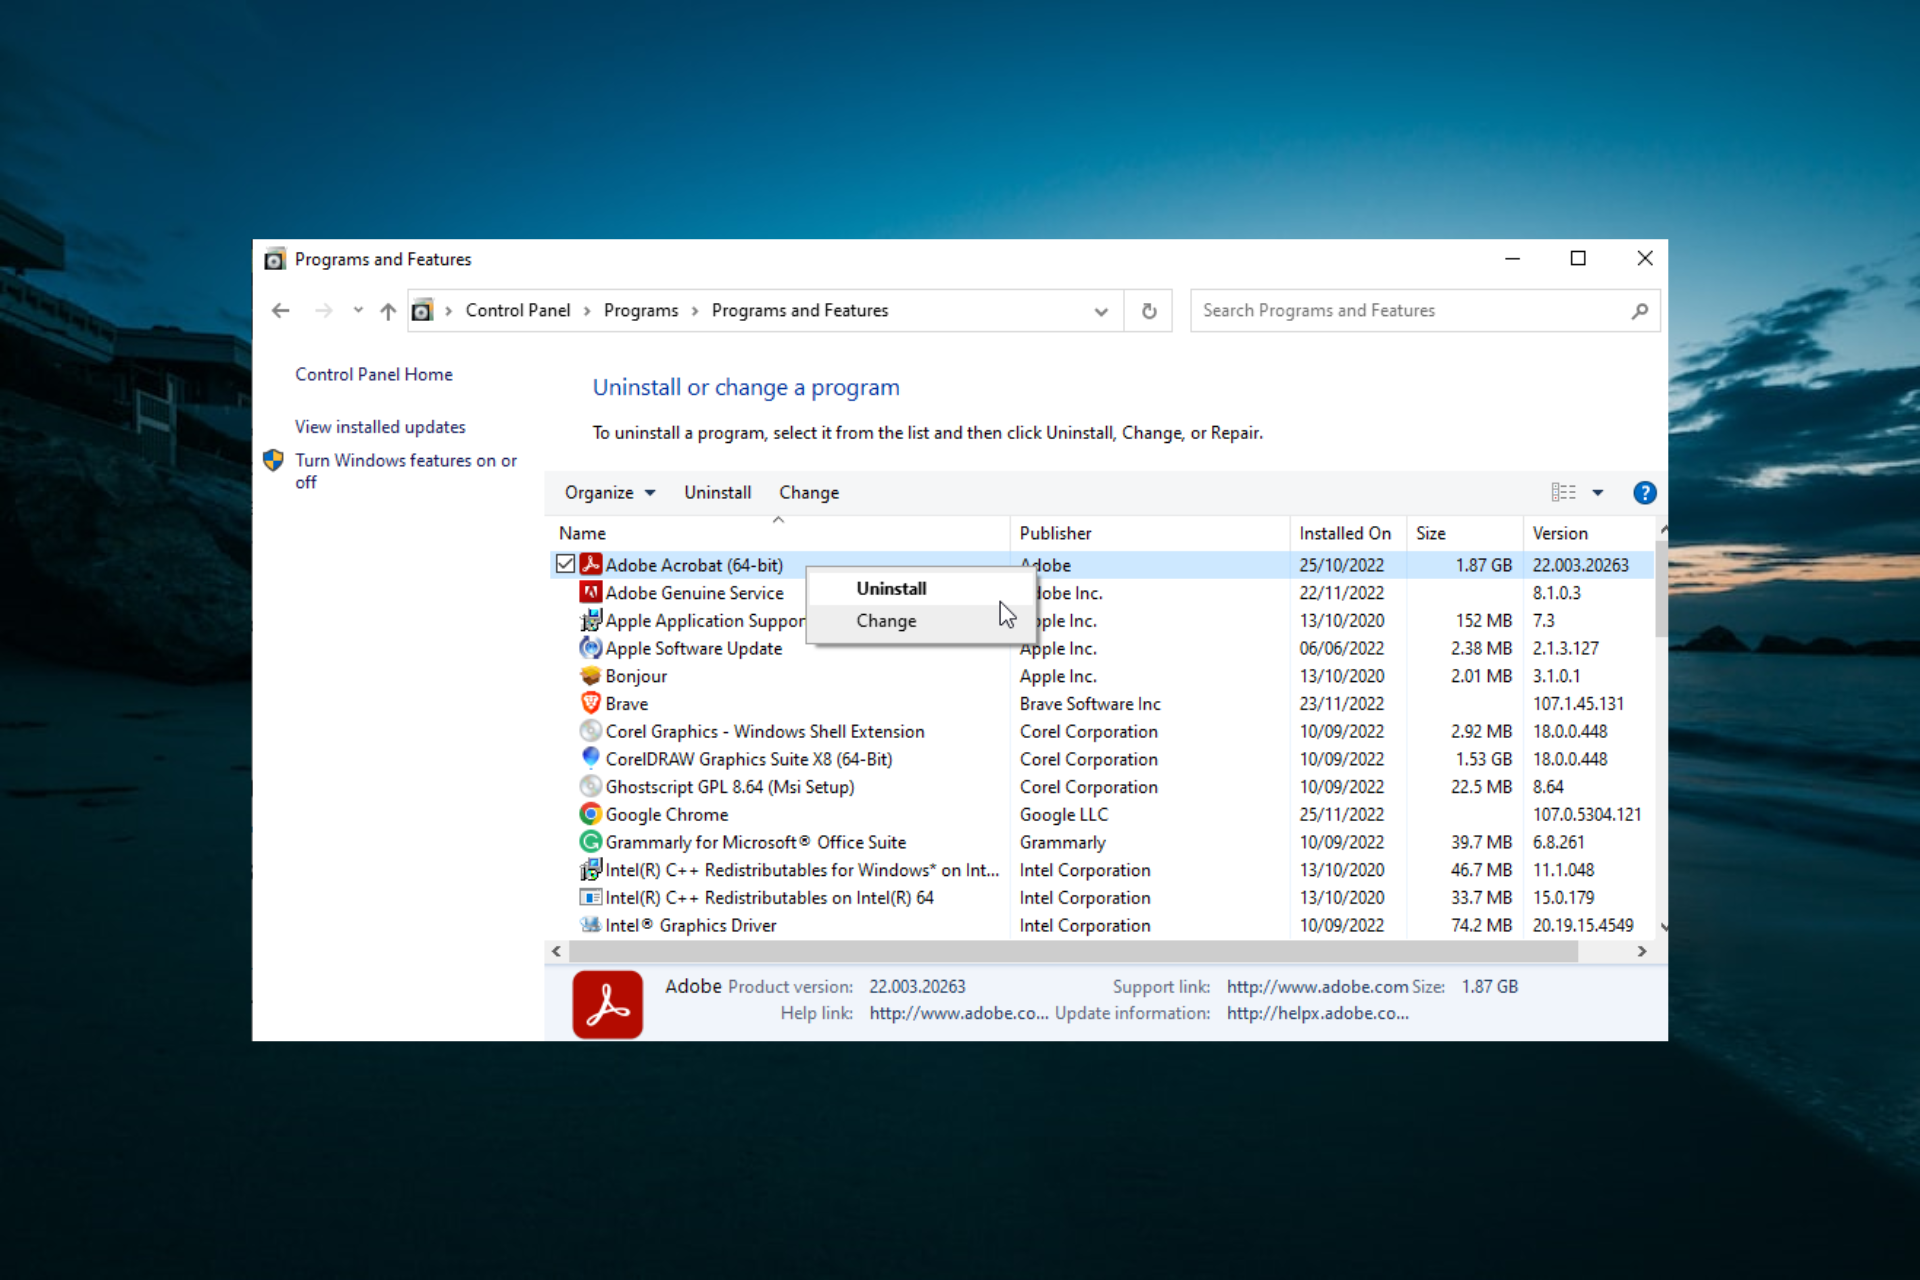Viewport: 1920px width, 1280px height.
Task: Click the search magnifier icon
Action: coord(1639,311)
